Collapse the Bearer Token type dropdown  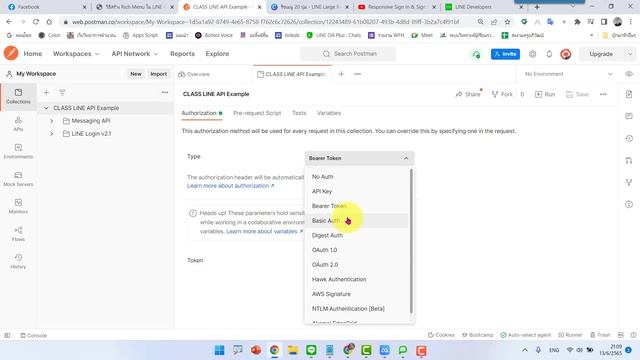(x=360, y=158)
